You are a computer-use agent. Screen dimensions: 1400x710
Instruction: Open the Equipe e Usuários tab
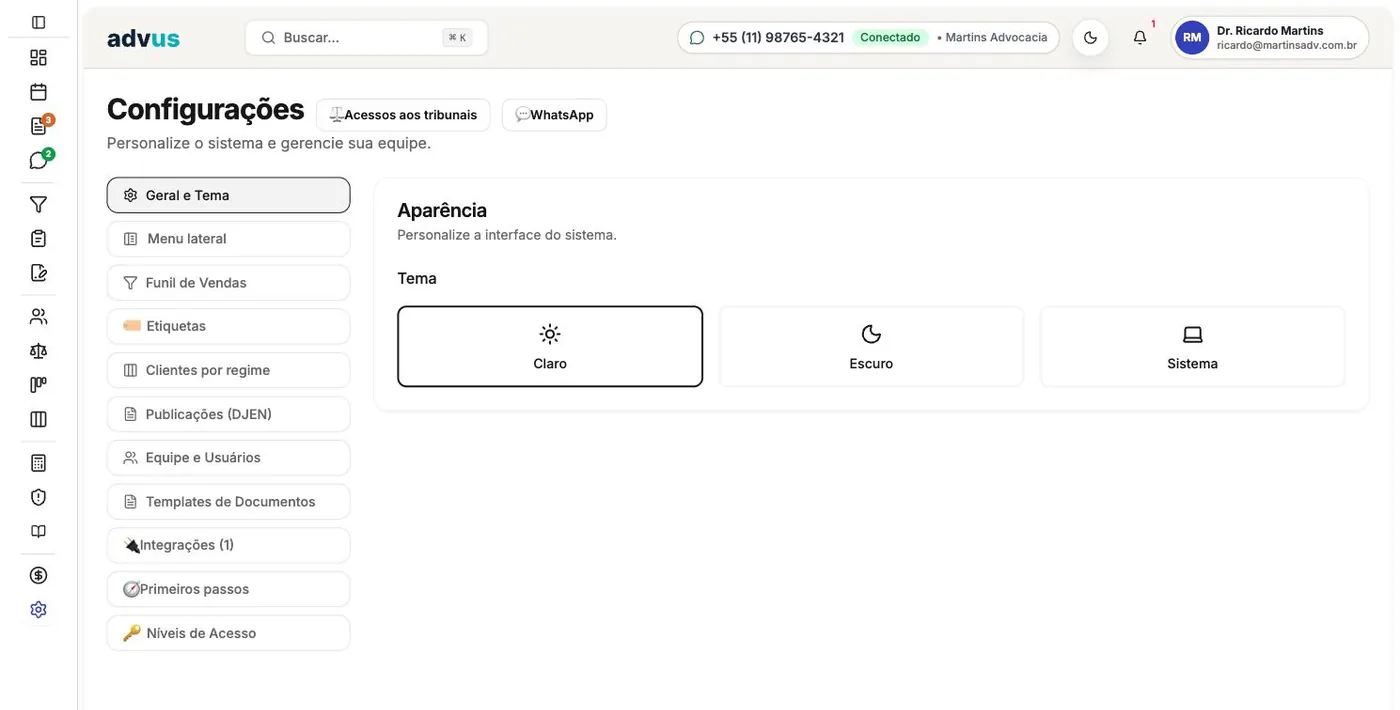(228, 458)
